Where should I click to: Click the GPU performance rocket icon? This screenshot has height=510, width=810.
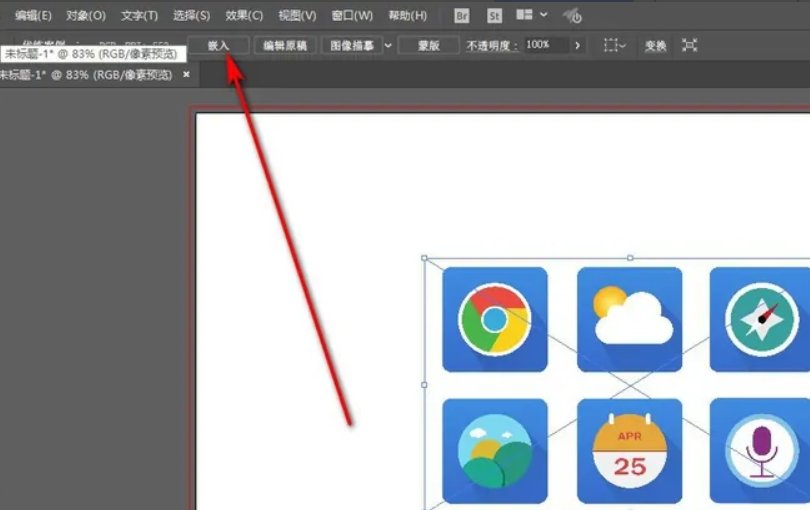(572, 16)
